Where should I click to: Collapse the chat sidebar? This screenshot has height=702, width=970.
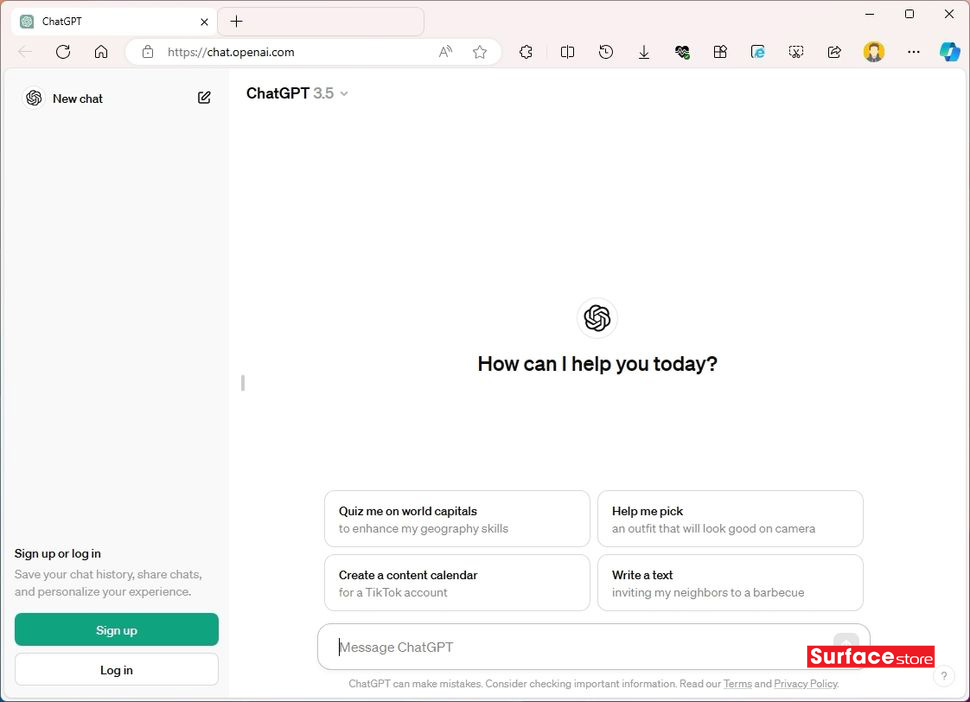point(241,383)
